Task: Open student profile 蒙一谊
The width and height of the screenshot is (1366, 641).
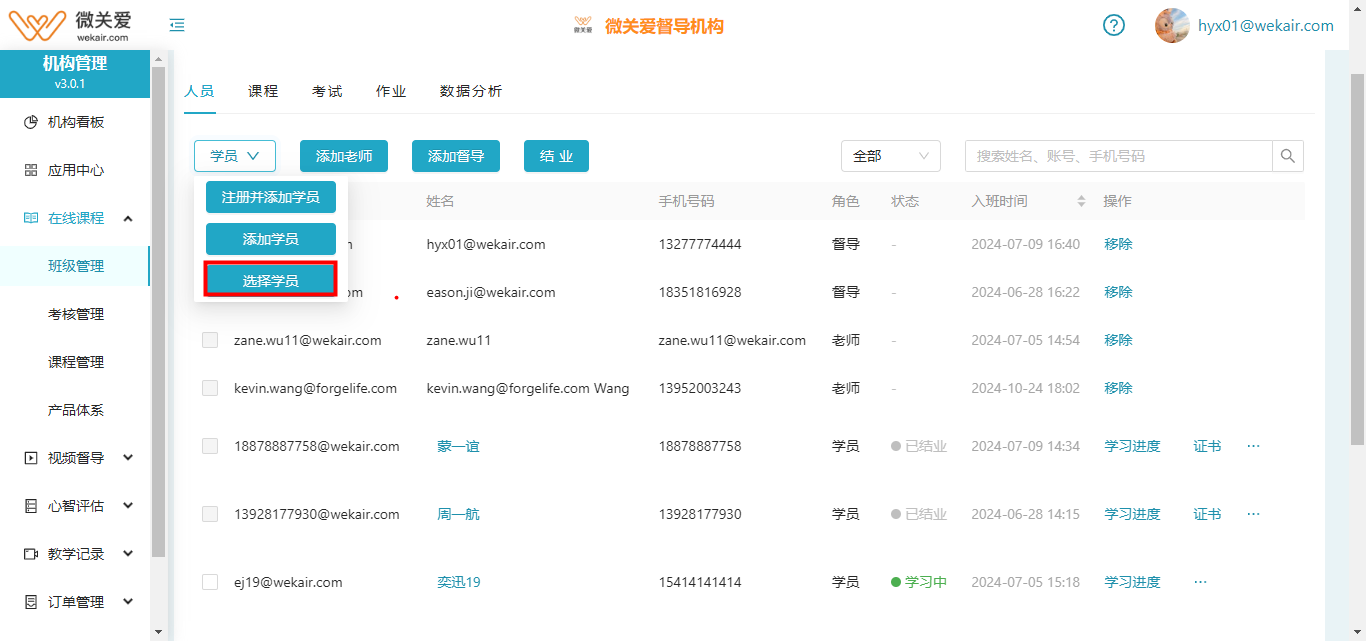Action: (x=458, y=446)
